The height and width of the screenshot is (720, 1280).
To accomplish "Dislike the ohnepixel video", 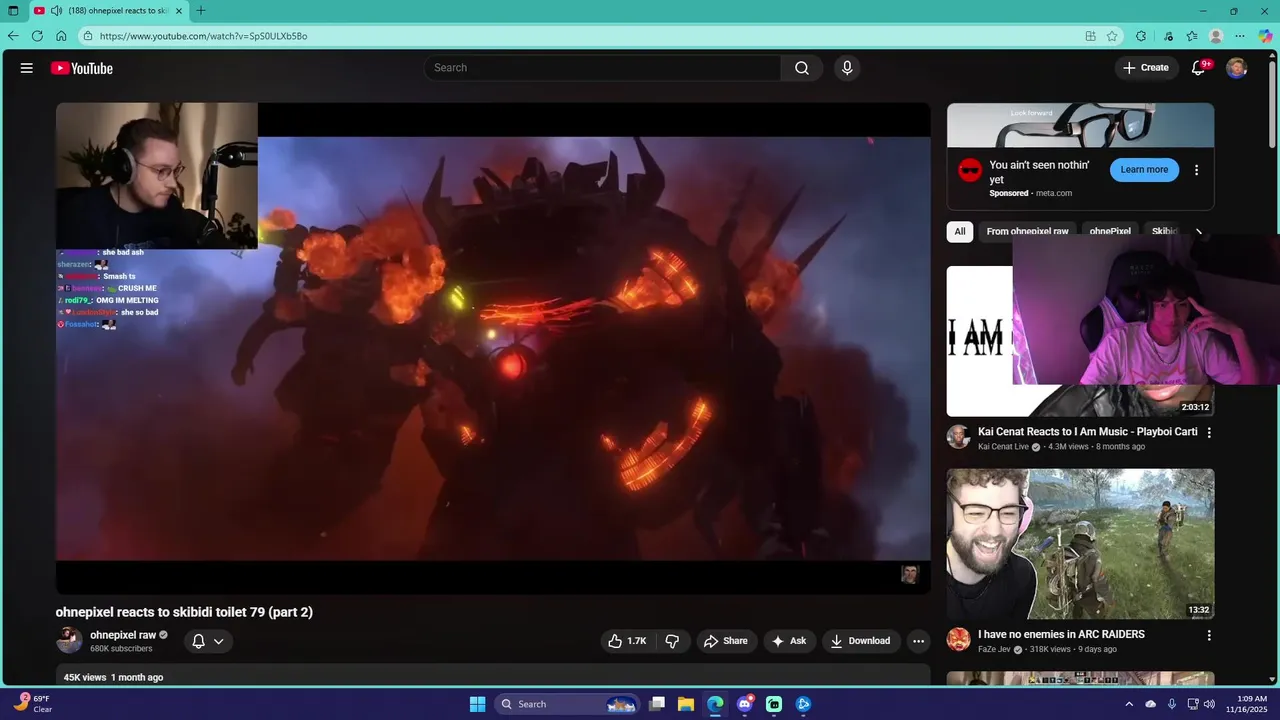I will [x=672, y=641].
